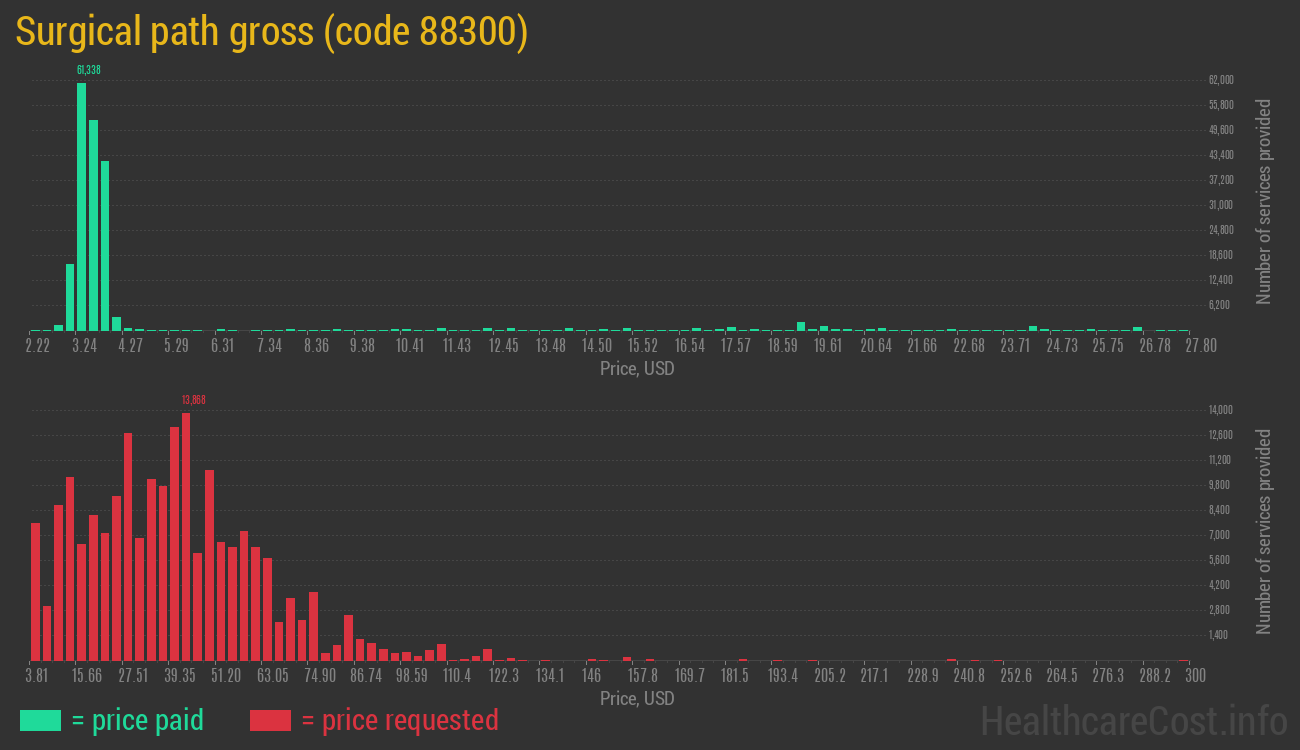Click the "price requested" legend text
This screenshot has width=1300, height=750.
[399, 720]
